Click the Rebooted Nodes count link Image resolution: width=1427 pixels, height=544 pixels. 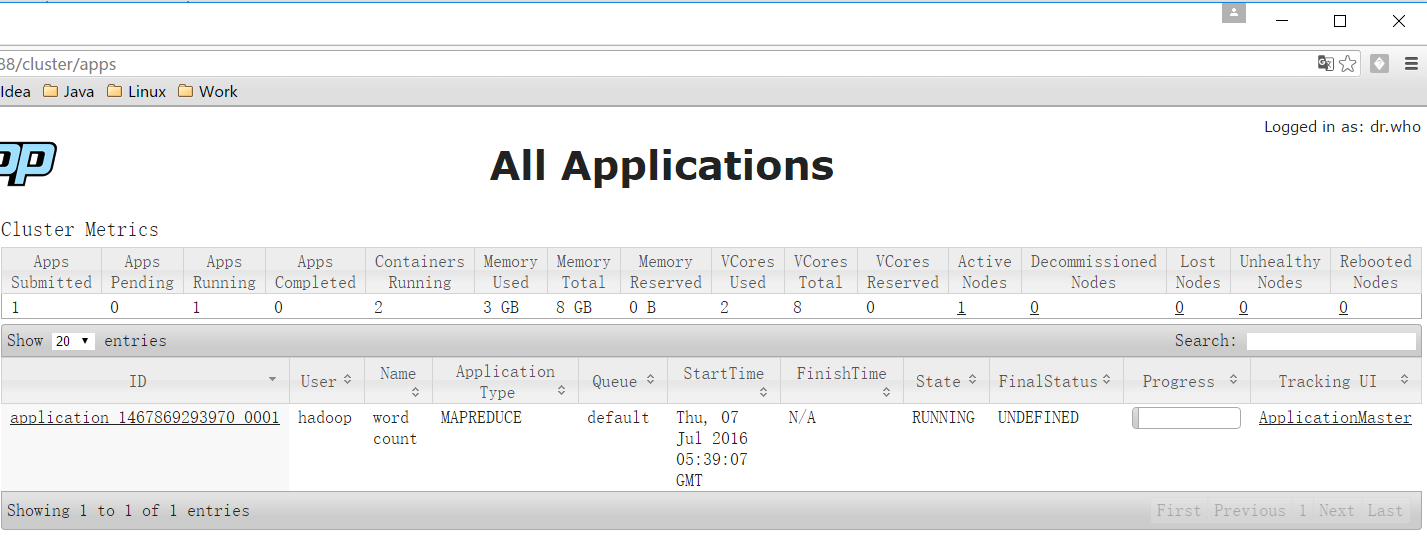(1343, 308)
